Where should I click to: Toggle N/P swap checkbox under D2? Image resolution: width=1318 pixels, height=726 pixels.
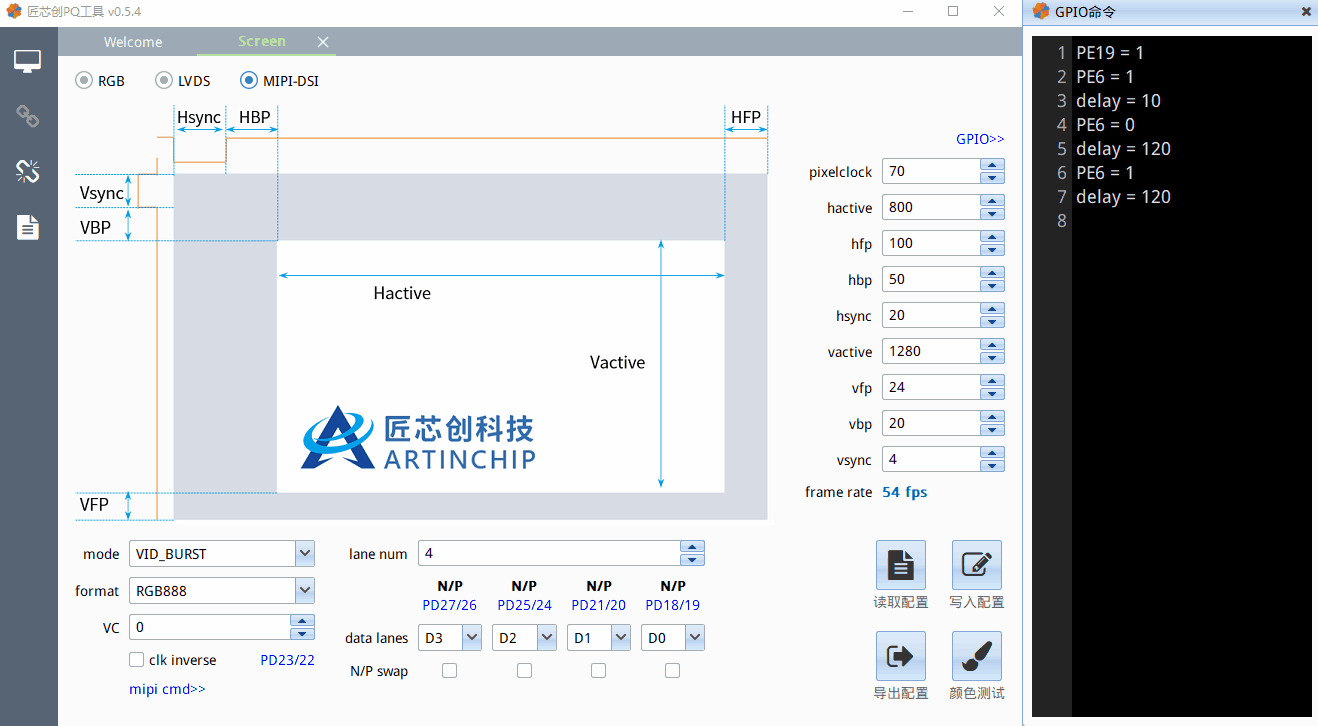pos(524,671)
